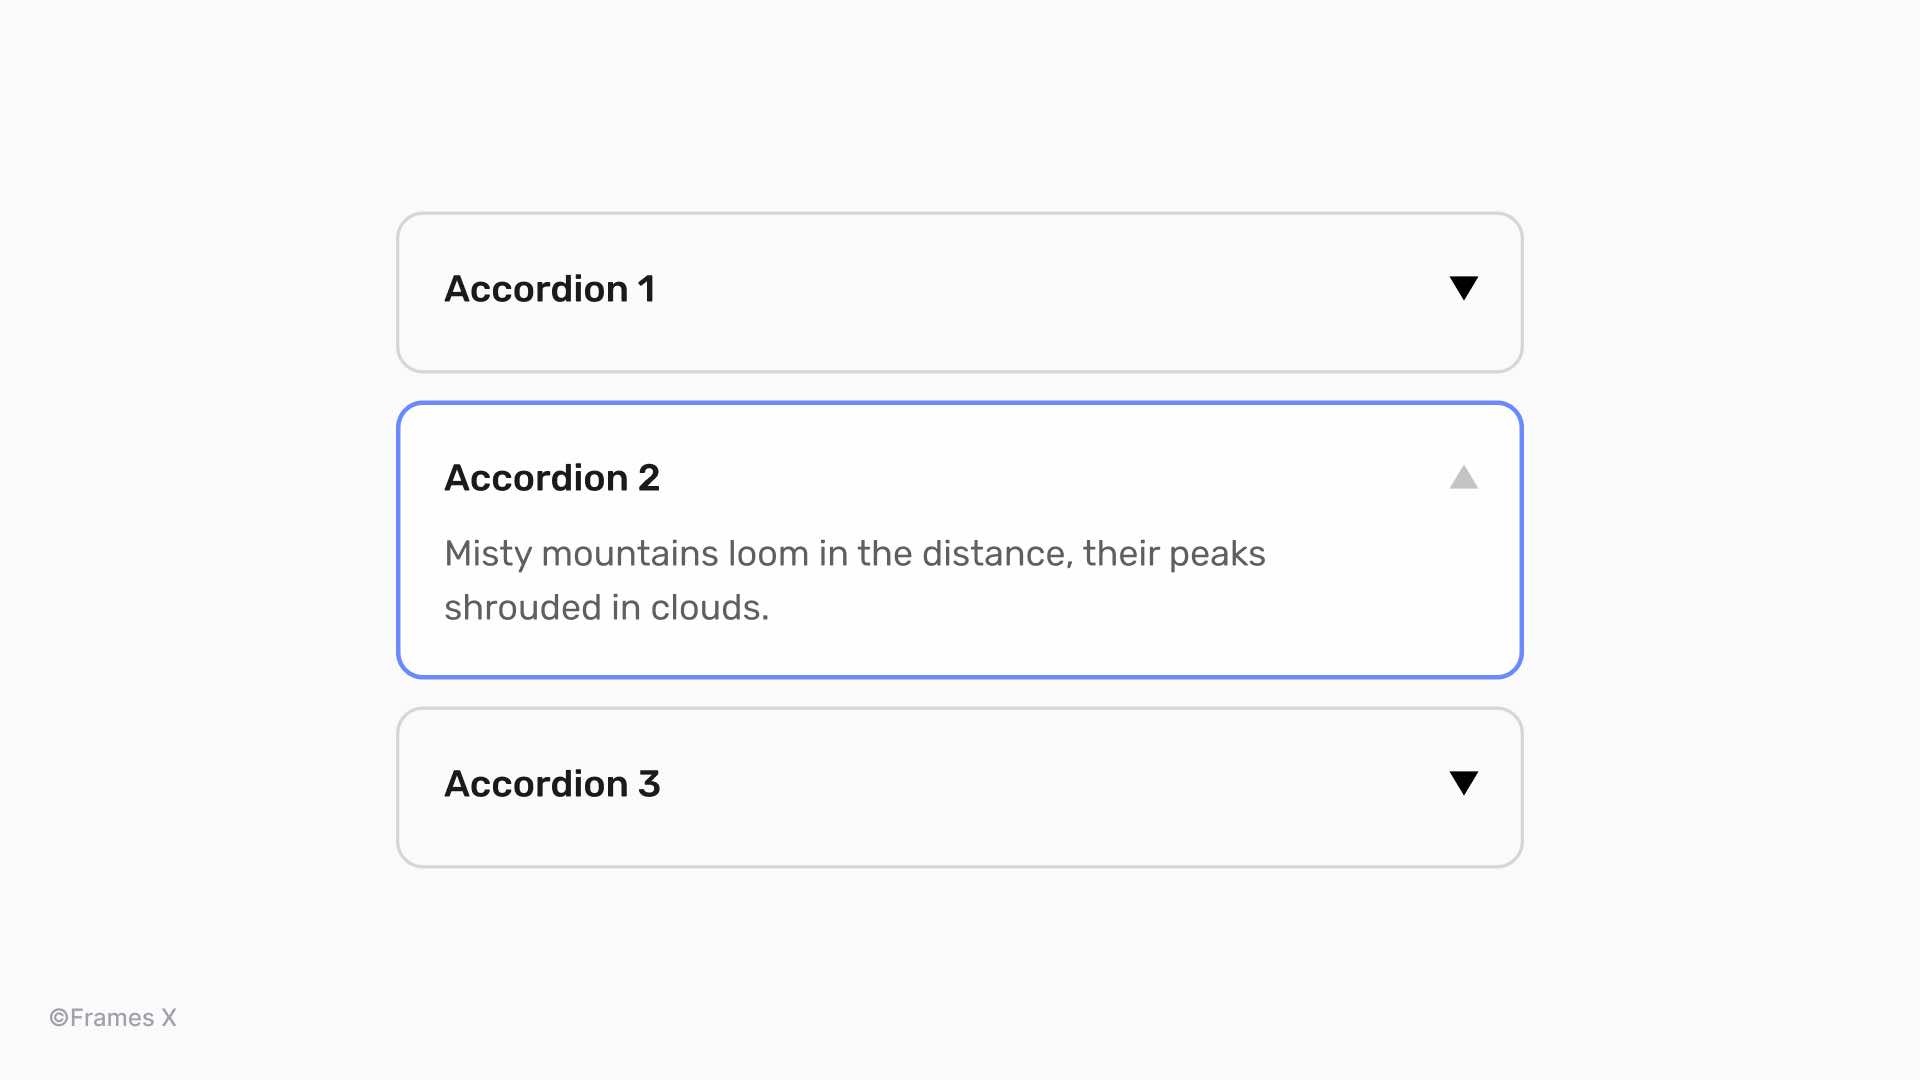Click the misty mountains description text
The height and width of the screenshot is (1080, 1920).
(855, 578)
